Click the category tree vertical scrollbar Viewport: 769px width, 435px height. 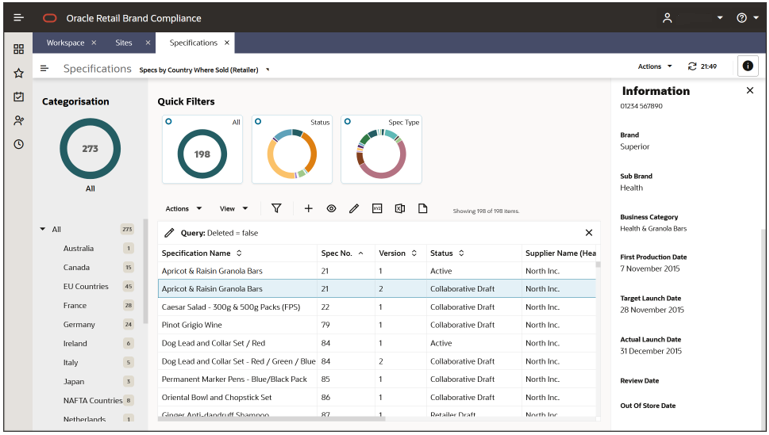click(145, 272)
